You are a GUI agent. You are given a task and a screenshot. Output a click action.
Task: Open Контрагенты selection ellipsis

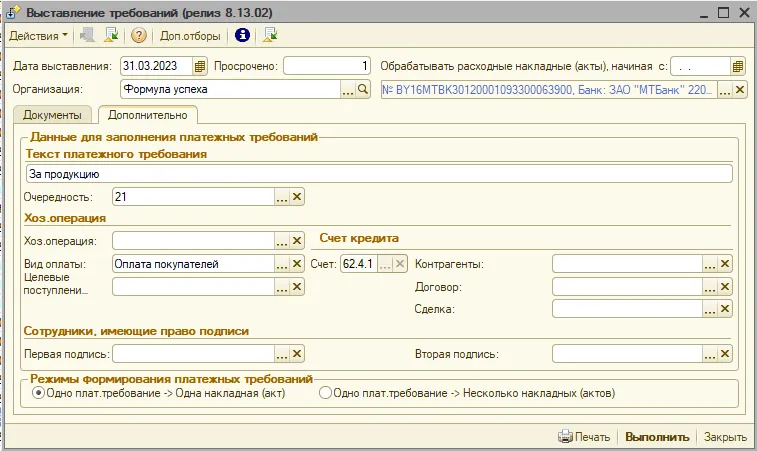tap(709, 264)
